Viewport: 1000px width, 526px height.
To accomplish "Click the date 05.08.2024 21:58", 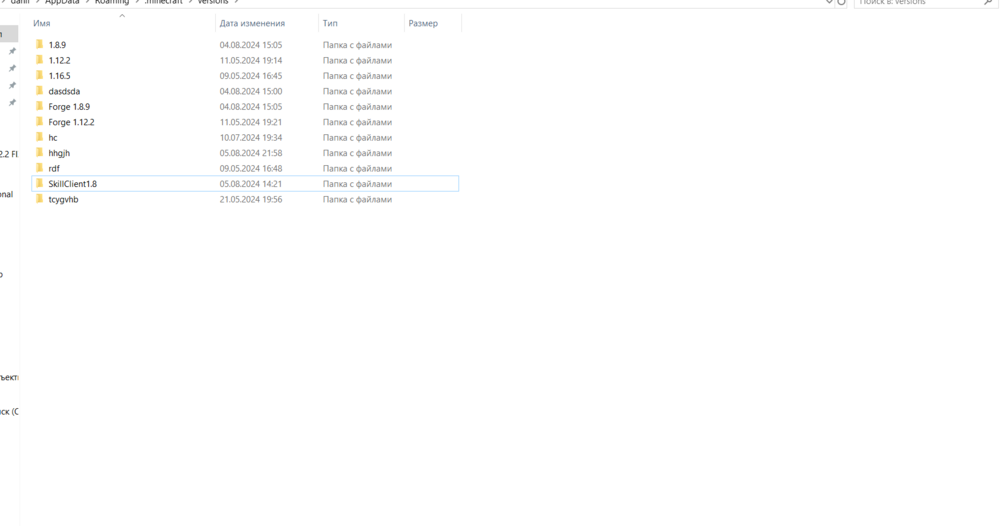I will 251,153.
